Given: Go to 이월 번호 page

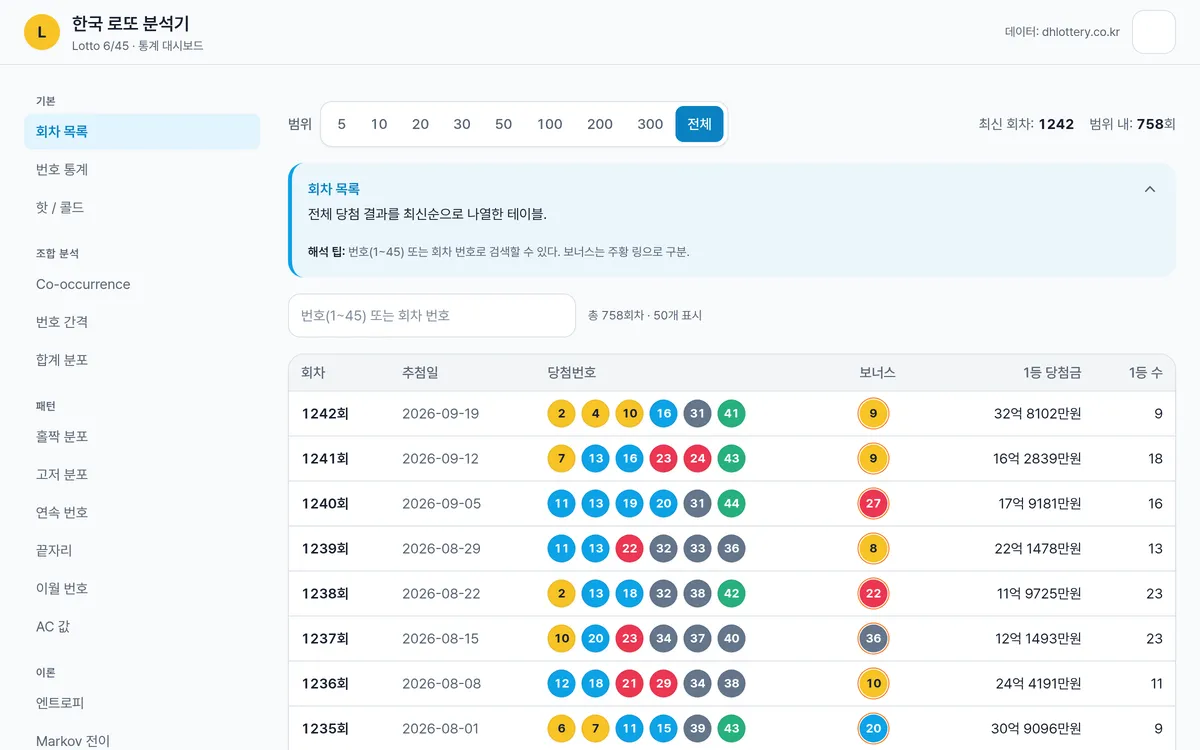Looking at the screenshot, I should coord(142,589).
